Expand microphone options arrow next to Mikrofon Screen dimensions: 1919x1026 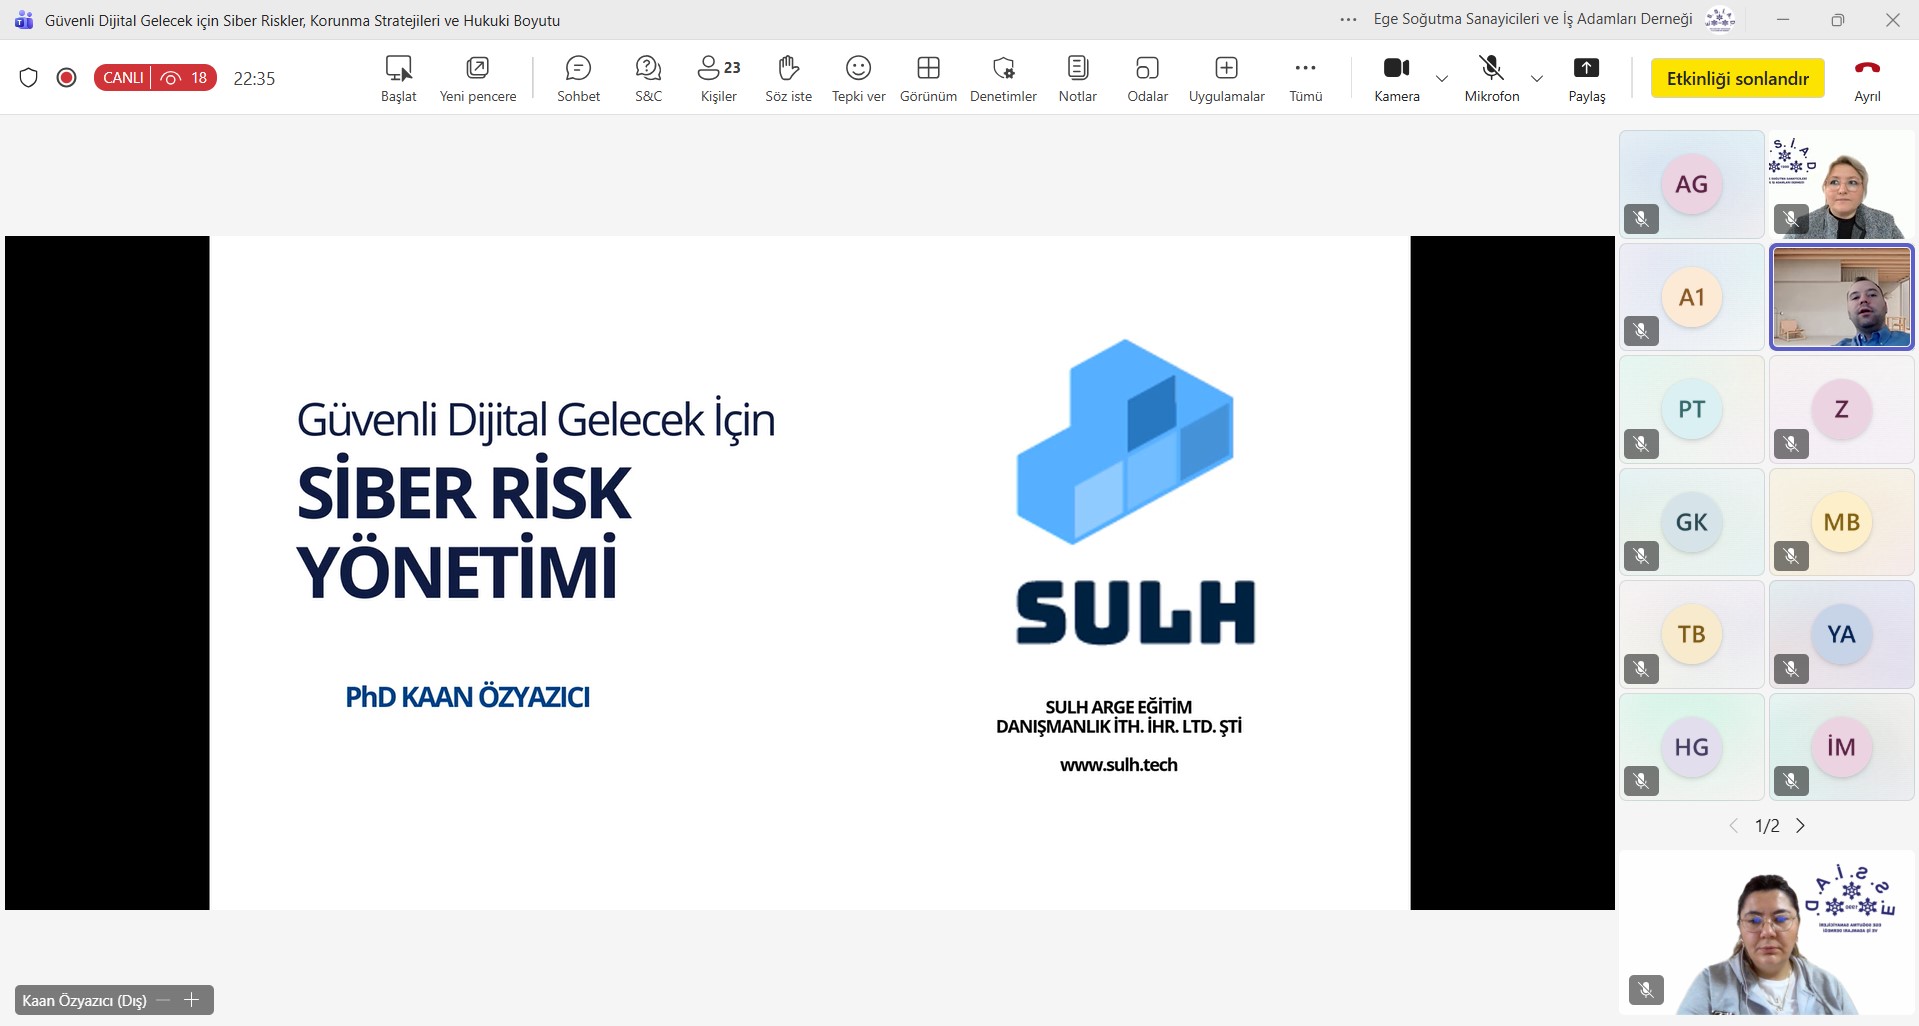pyautogui.click(x=1537, y=78)
